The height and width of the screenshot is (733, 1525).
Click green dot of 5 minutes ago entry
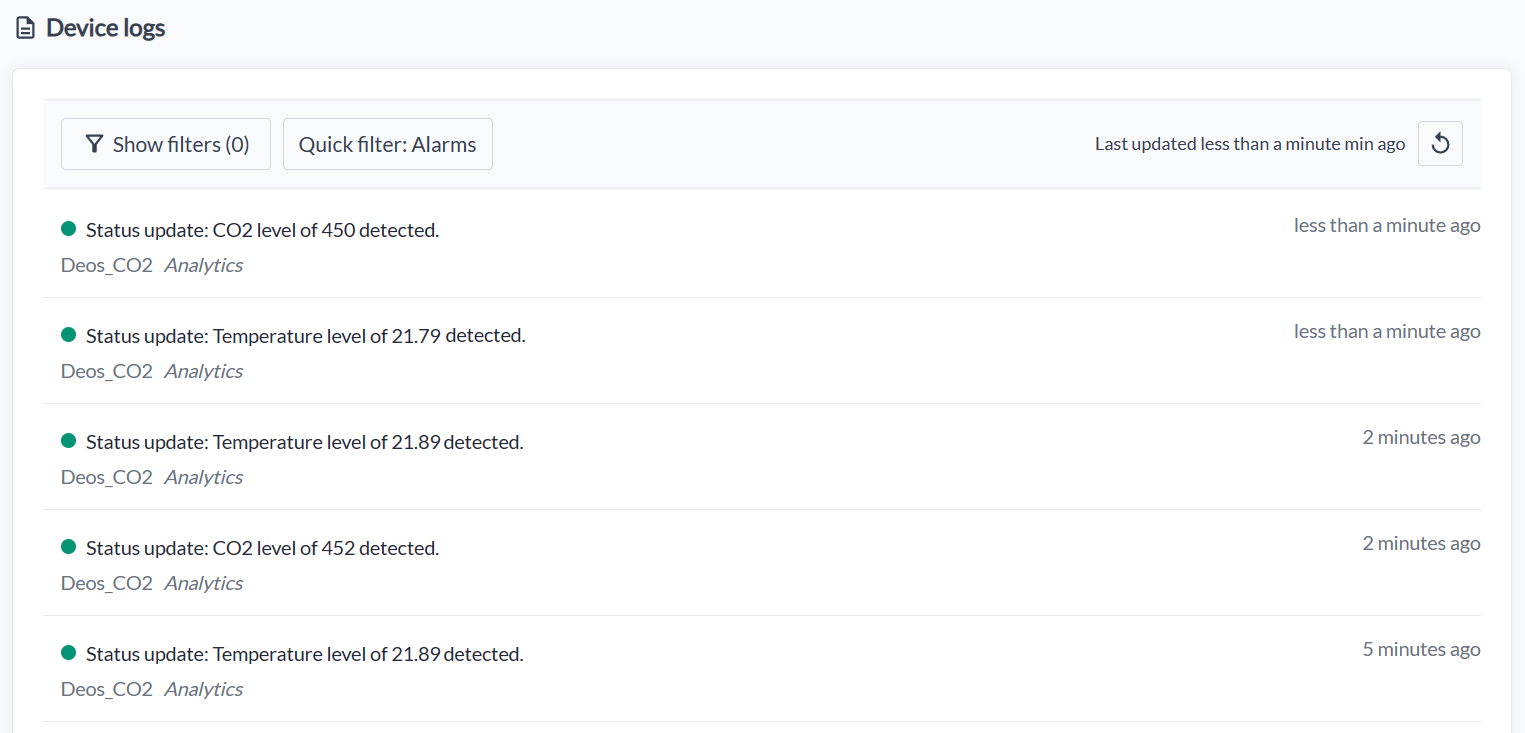(x=69, y=653)
